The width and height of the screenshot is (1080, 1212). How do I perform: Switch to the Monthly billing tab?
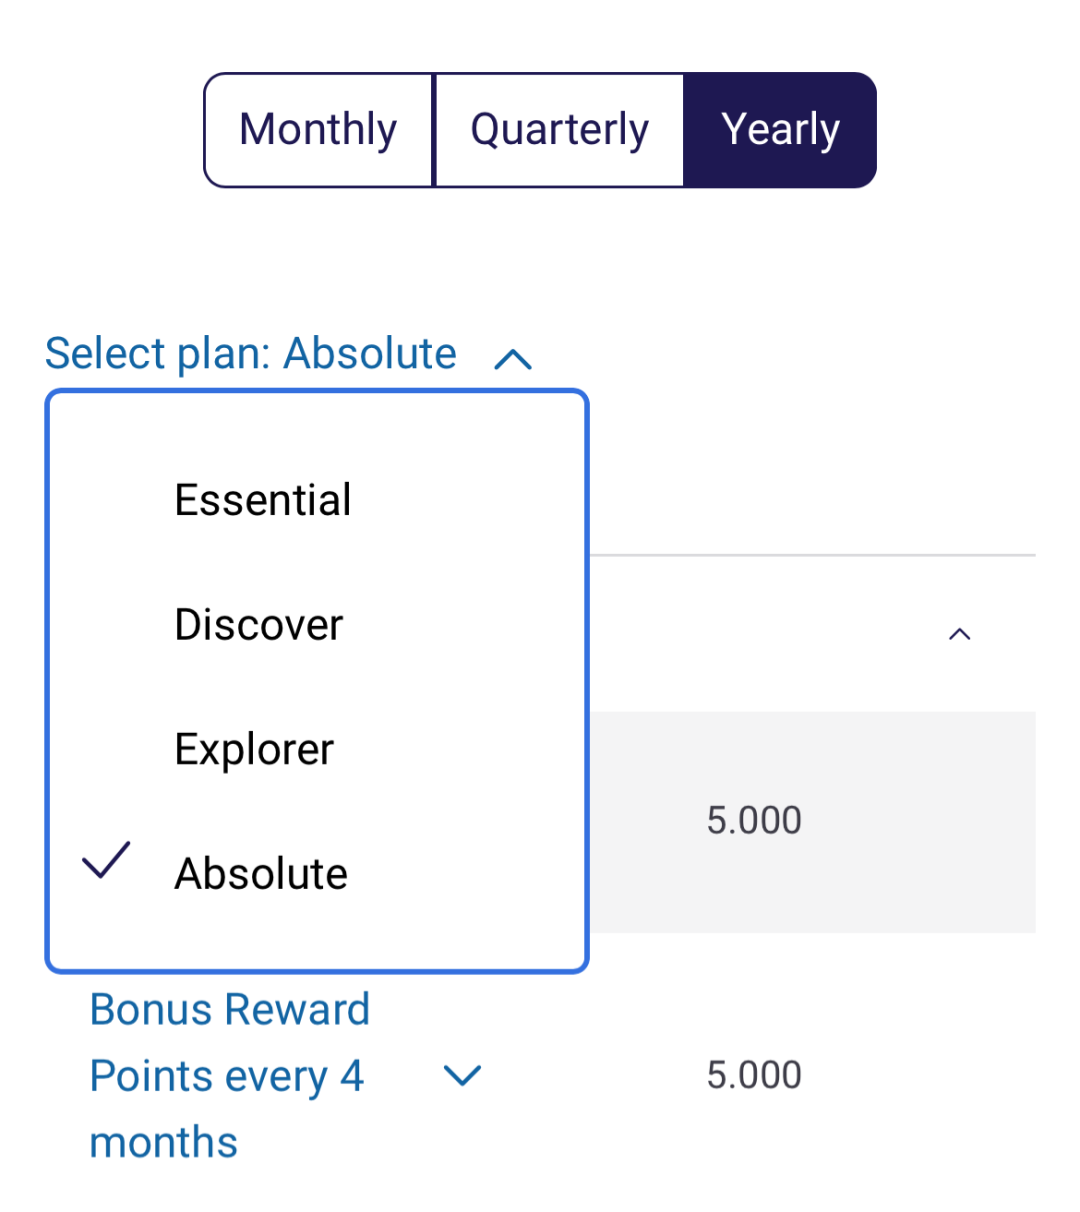318,130
